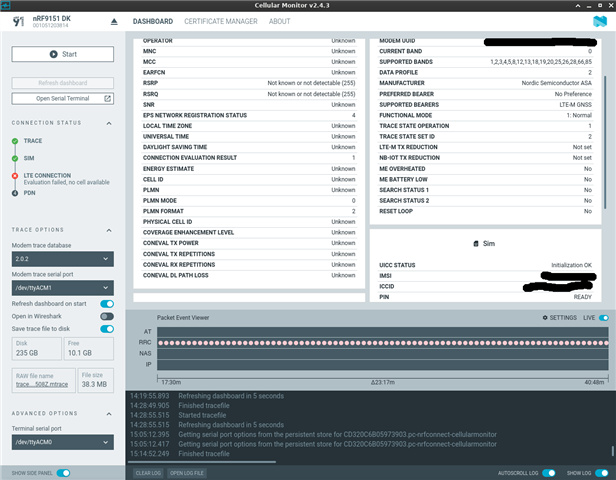Image resolution: width=616 pixels, height=480 pixels.
Task: Click the Sim card icon
Action: click(476, 244)
